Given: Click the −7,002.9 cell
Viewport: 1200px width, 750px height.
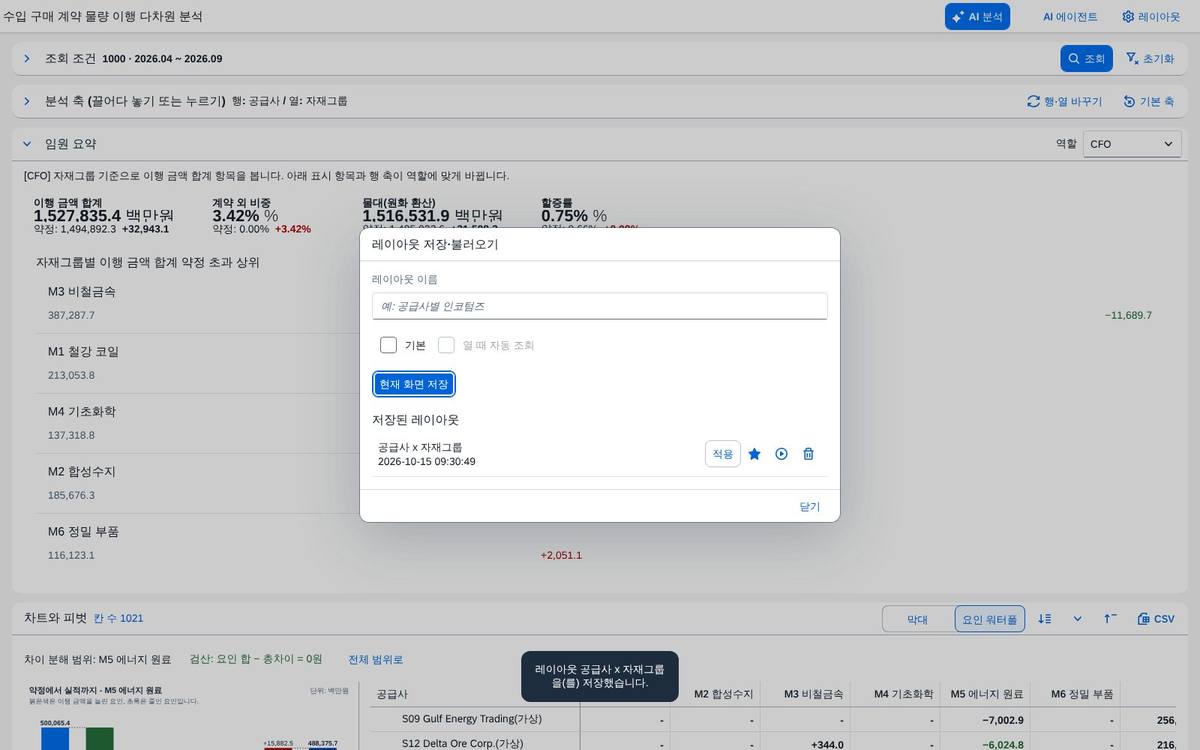Looking at the screenshot, I should click(1003, 720).
